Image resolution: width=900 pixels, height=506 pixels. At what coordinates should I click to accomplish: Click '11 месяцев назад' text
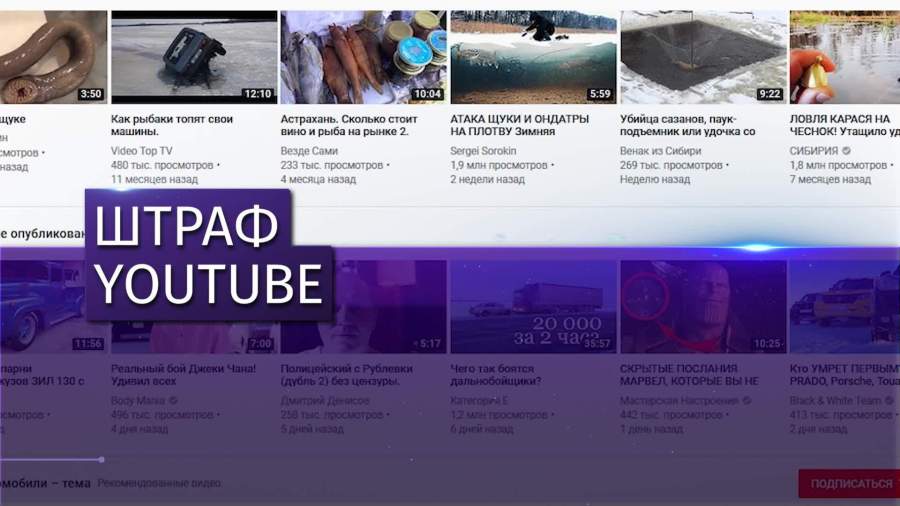154,180
